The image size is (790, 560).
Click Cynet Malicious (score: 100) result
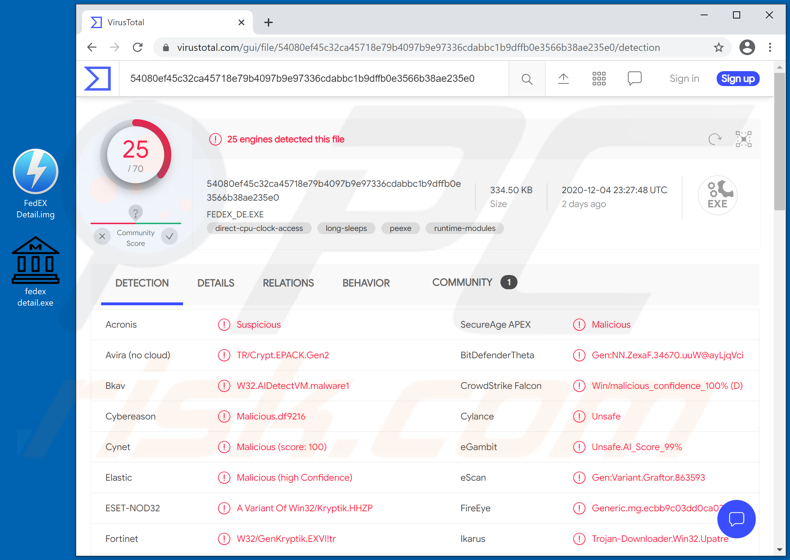coord(282,447)
